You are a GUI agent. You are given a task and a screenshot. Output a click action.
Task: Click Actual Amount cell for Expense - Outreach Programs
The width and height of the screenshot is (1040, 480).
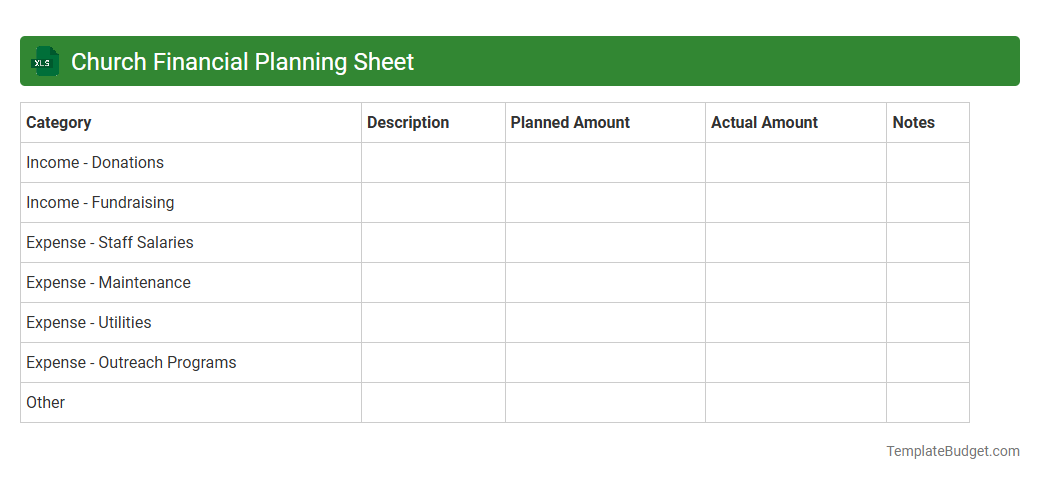point(796,363)
